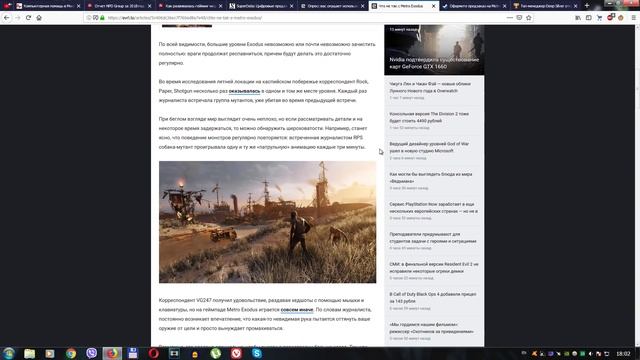
Task: Show the sidebar via toolbar icon
Action: 589,18
